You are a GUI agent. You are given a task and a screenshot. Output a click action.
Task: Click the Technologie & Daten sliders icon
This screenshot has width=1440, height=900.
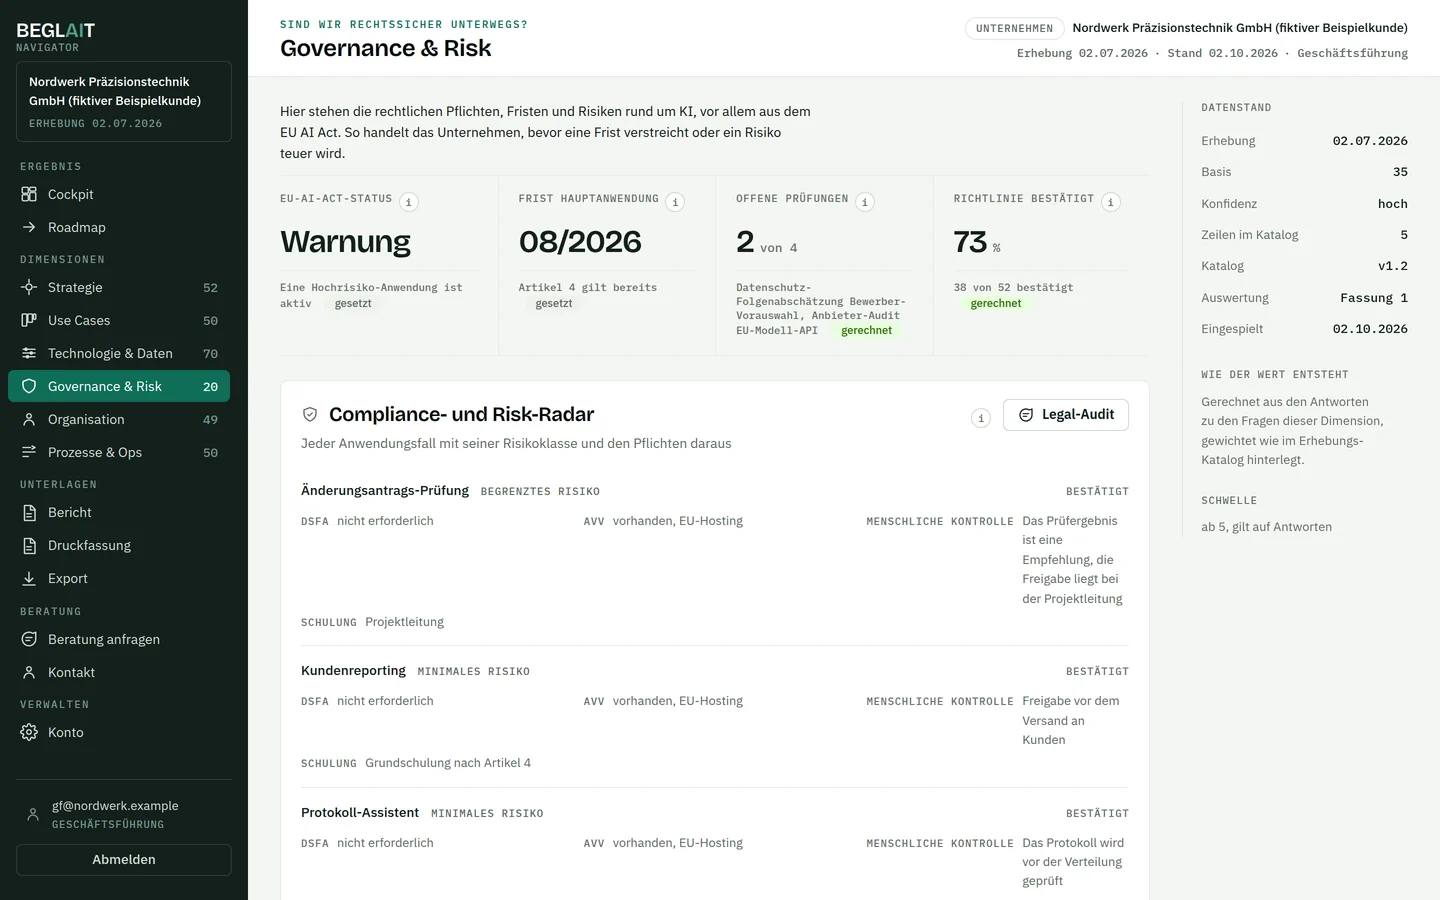29,353
